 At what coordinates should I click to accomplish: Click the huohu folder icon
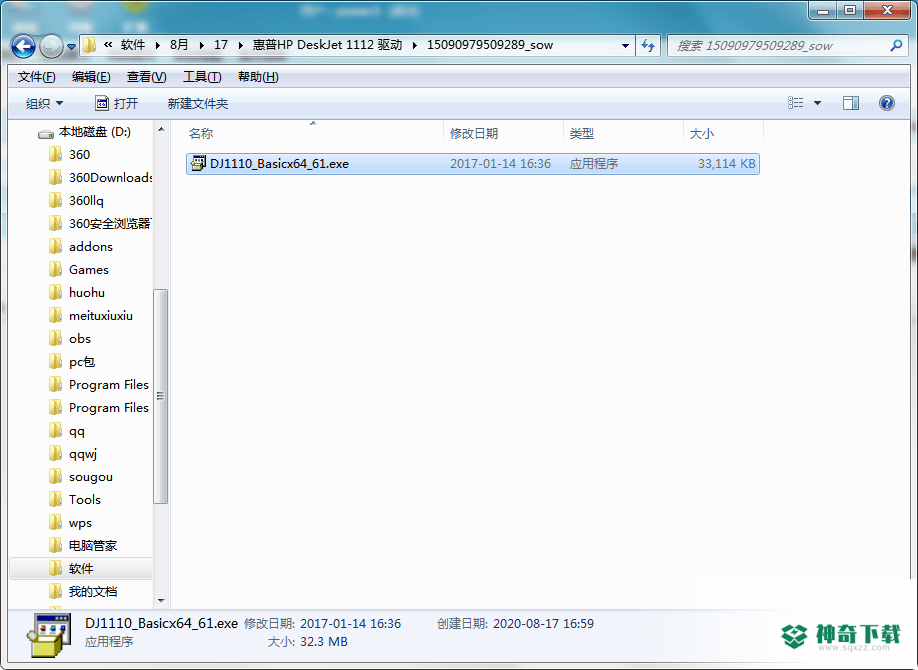pyautogui.click(x=55, y=293)
